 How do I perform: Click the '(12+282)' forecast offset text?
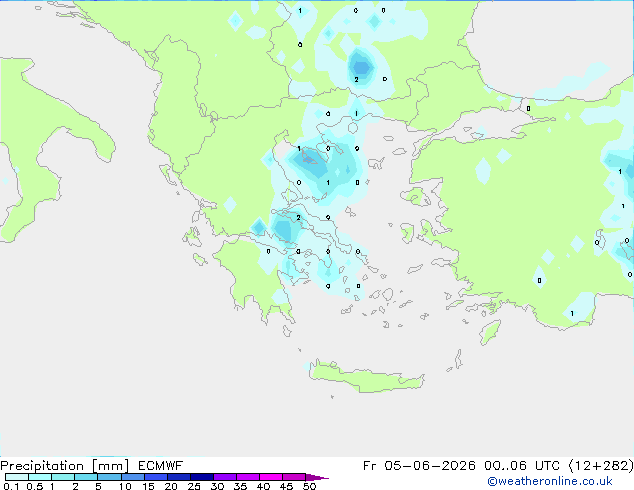[601, 466]
